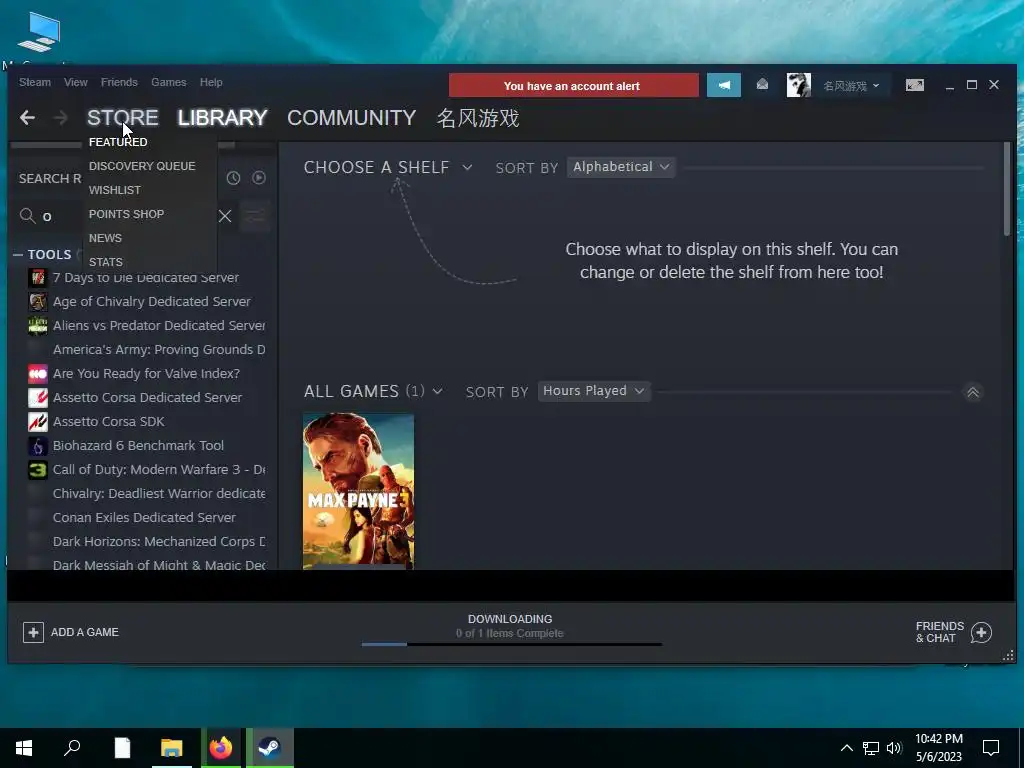Open the Max Payne 3 cover
The width and height of the screenshot is (1024, 768).
click(x=359, y=490)
